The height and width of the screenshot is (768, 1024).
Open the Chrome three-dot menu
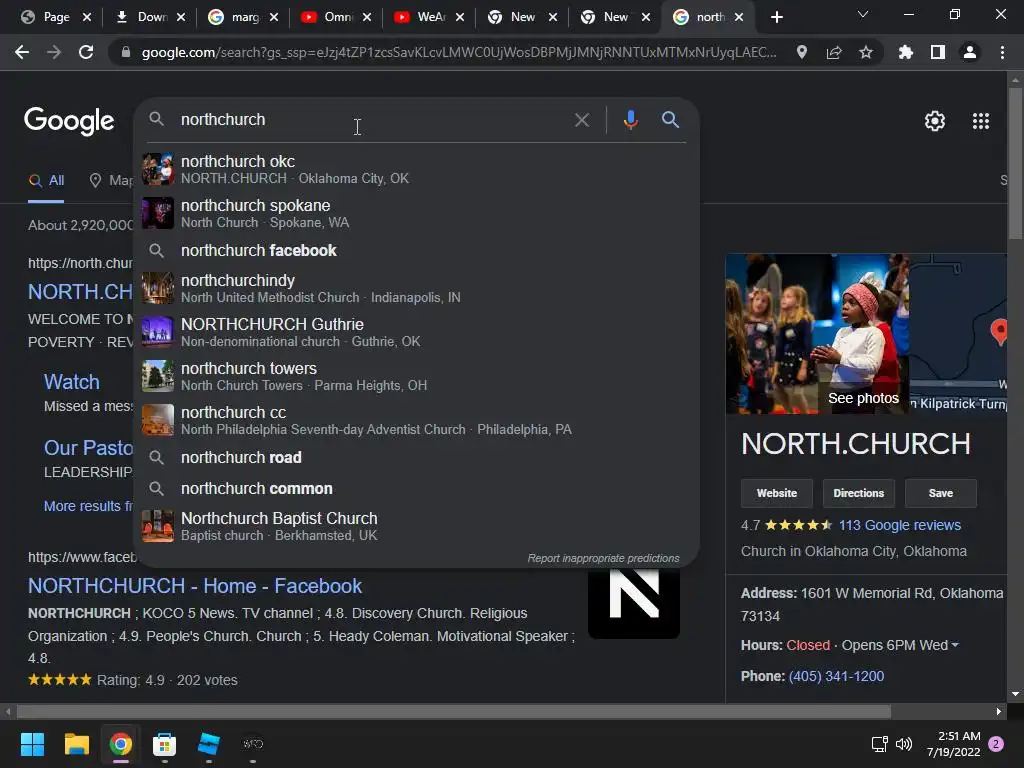[x=1002, y=52]
